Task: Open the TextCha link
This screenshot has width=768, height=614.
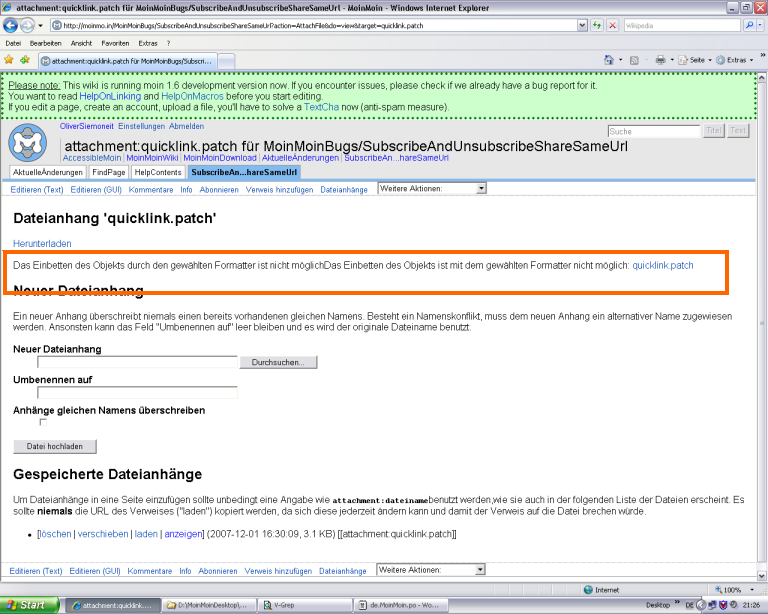Action: [321, 107]
